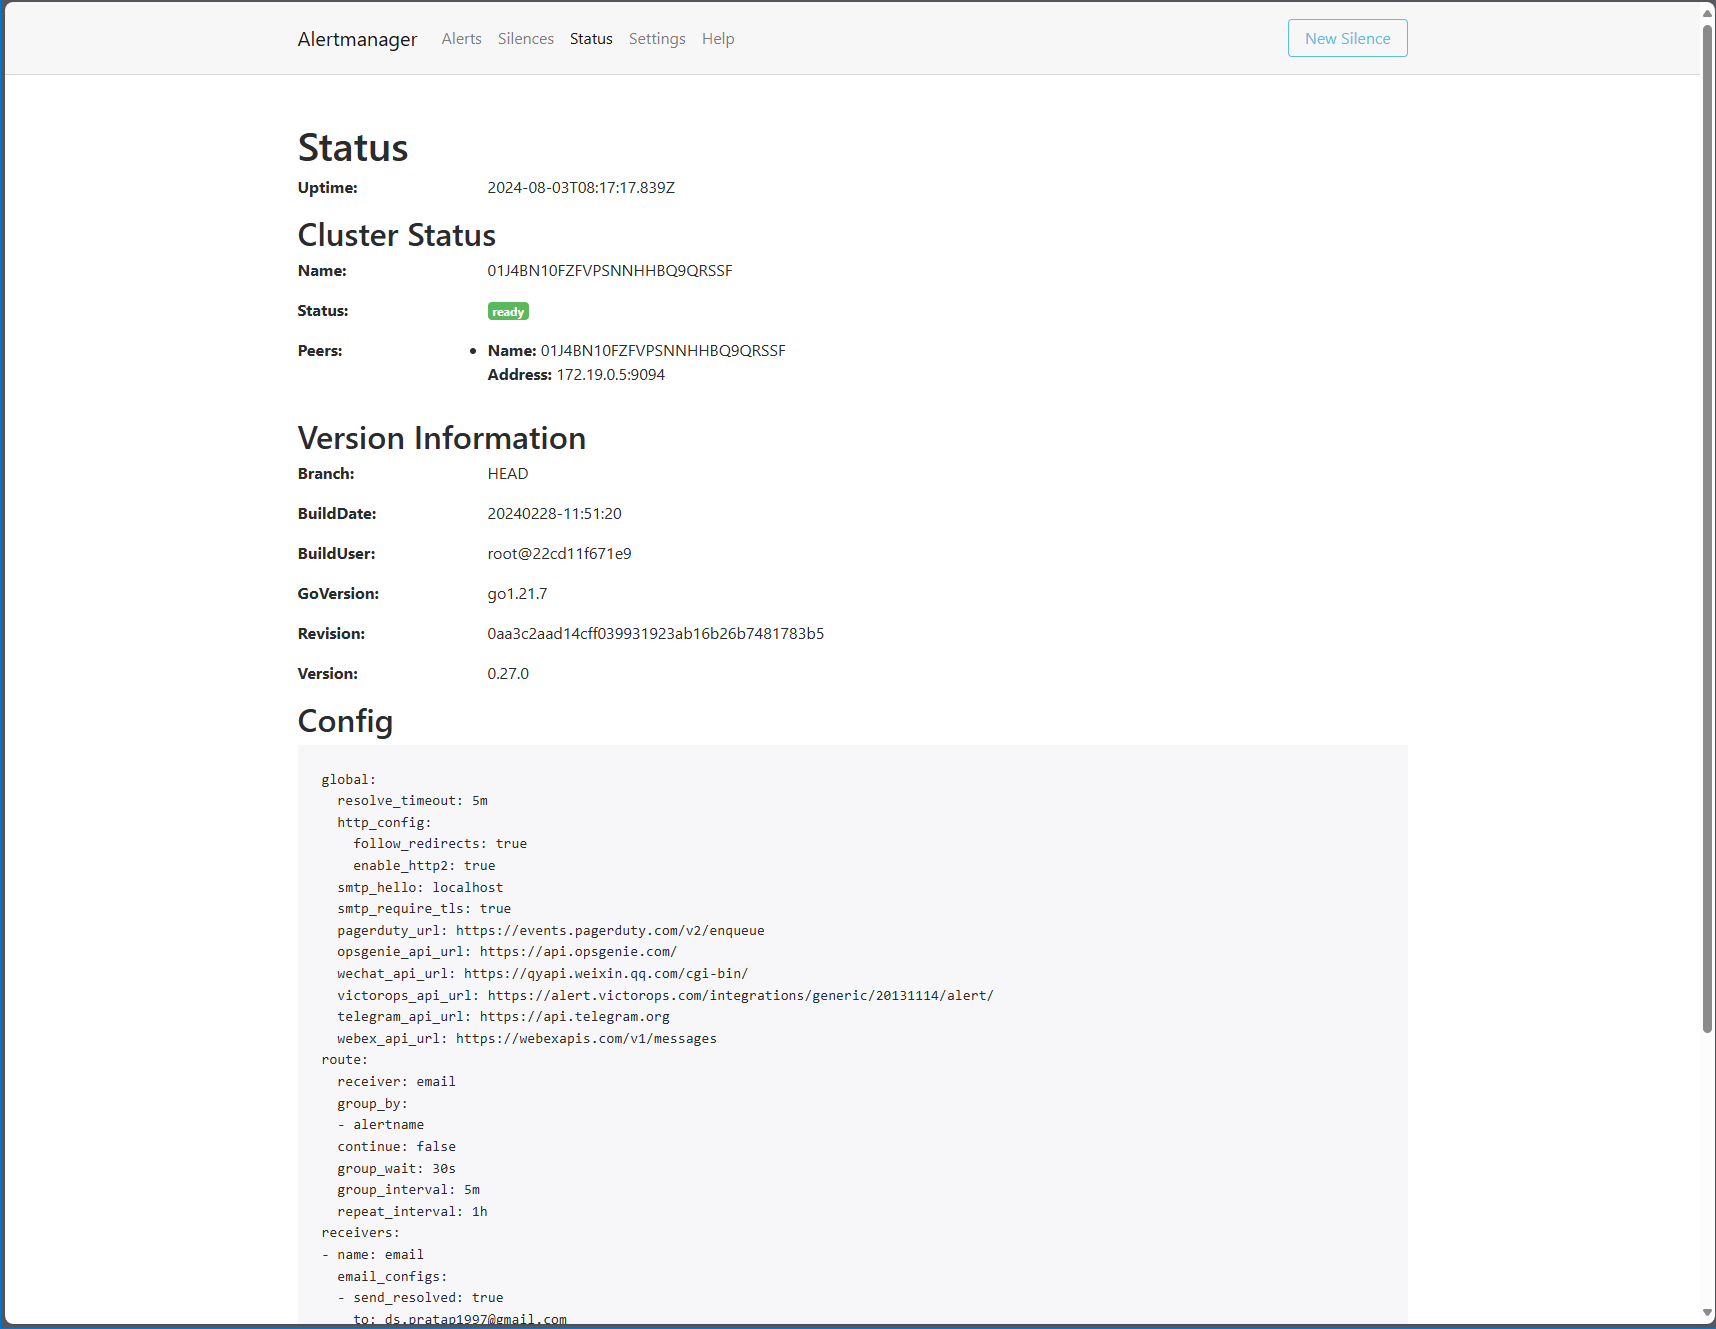This screenshot has width=1716, height=1329.
Task: Click the Version value 0.27.0
Action: (508, 674)
